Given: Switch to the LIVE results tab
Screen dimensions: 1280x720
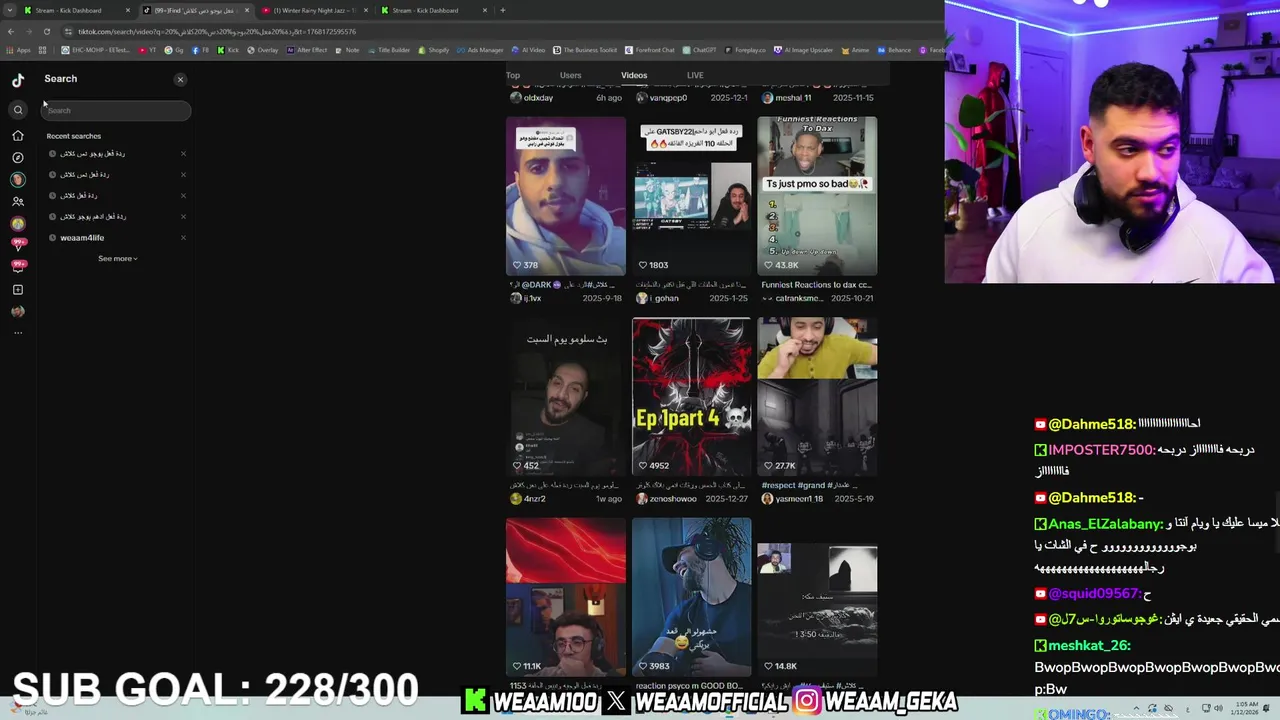Looking at the screenshot, I should tap(695, 75).
